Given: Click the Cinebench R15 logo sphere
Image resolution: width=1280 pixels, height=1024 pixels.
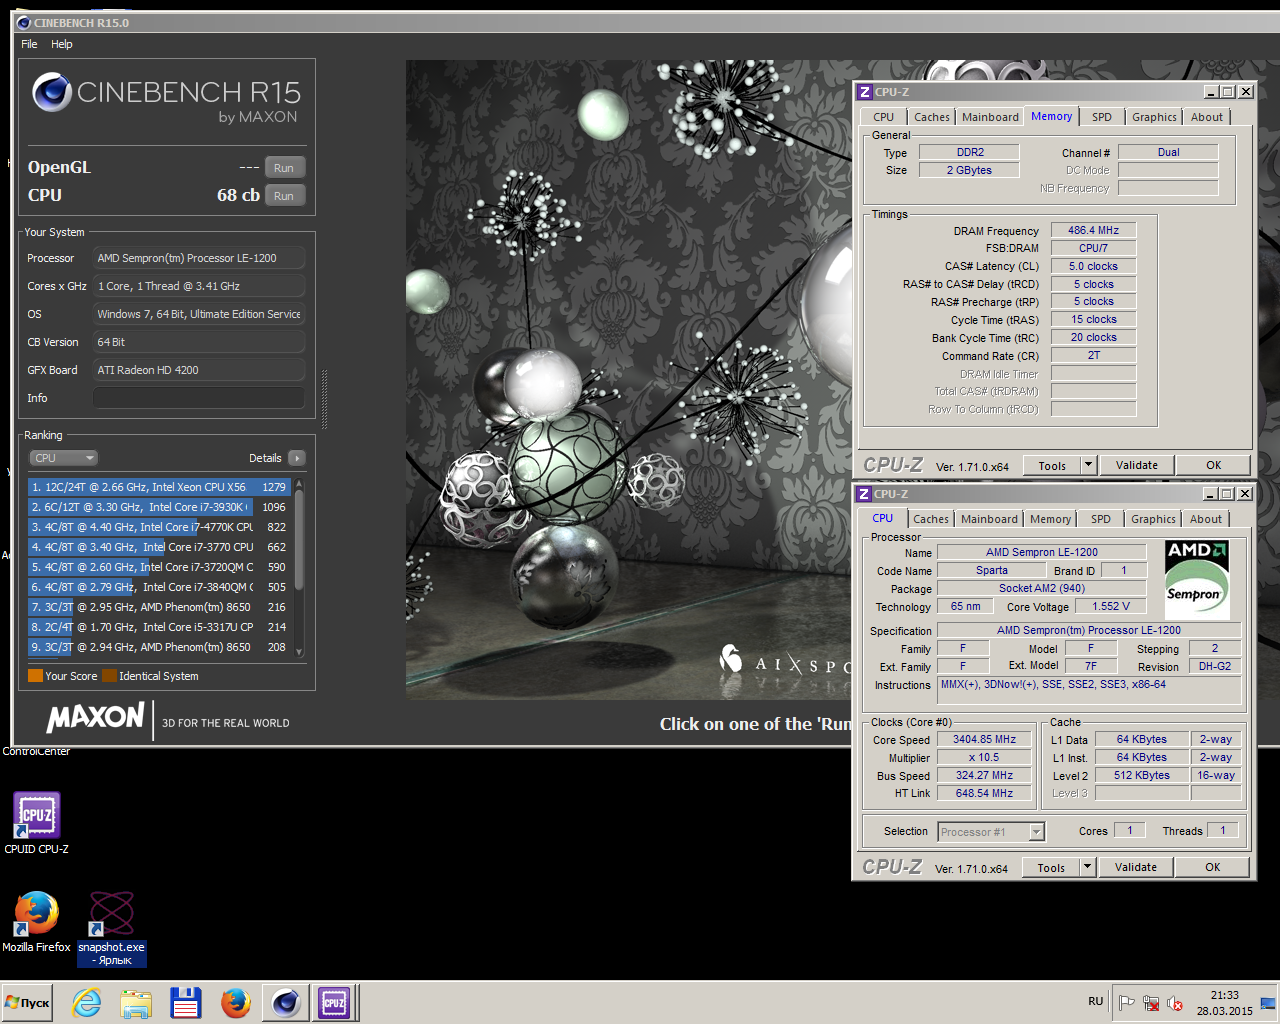Looking at the screenshot, I should (x=51, y=92).
